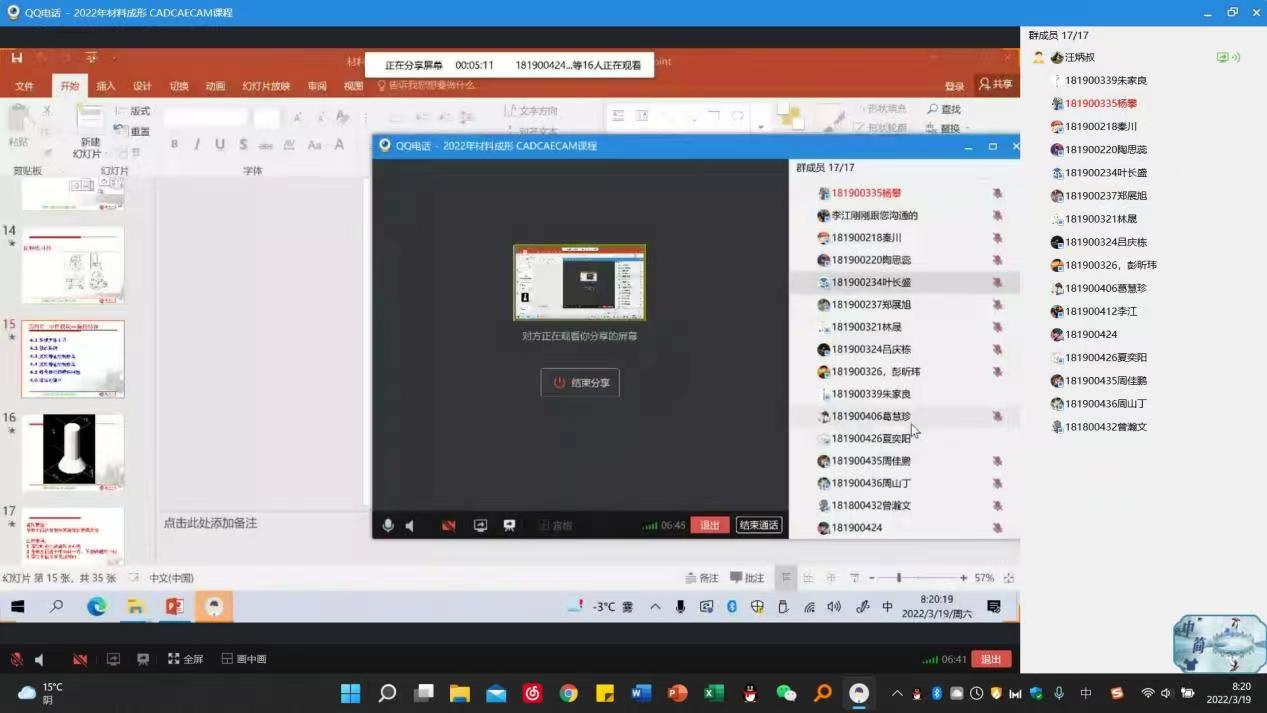The height and width of the screenshot is (713, 1267).
Task: Open 新建幻灯片 new slide dropdown
Action: [x=87, y=148]
